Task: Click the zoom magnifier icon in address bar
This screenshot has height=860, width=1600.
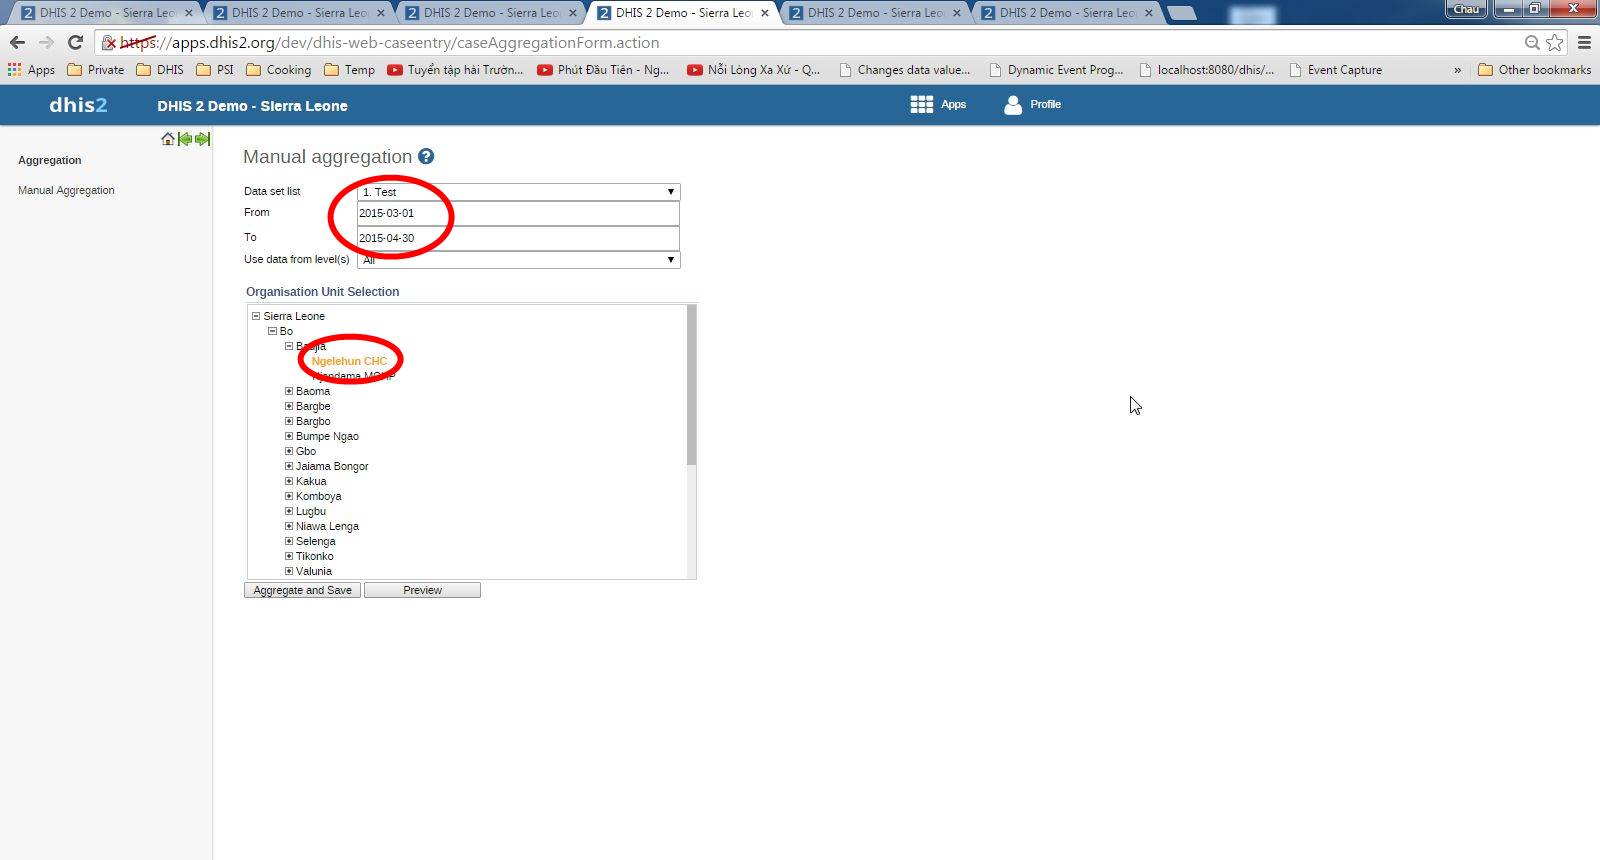Action: click(1532, 42)
